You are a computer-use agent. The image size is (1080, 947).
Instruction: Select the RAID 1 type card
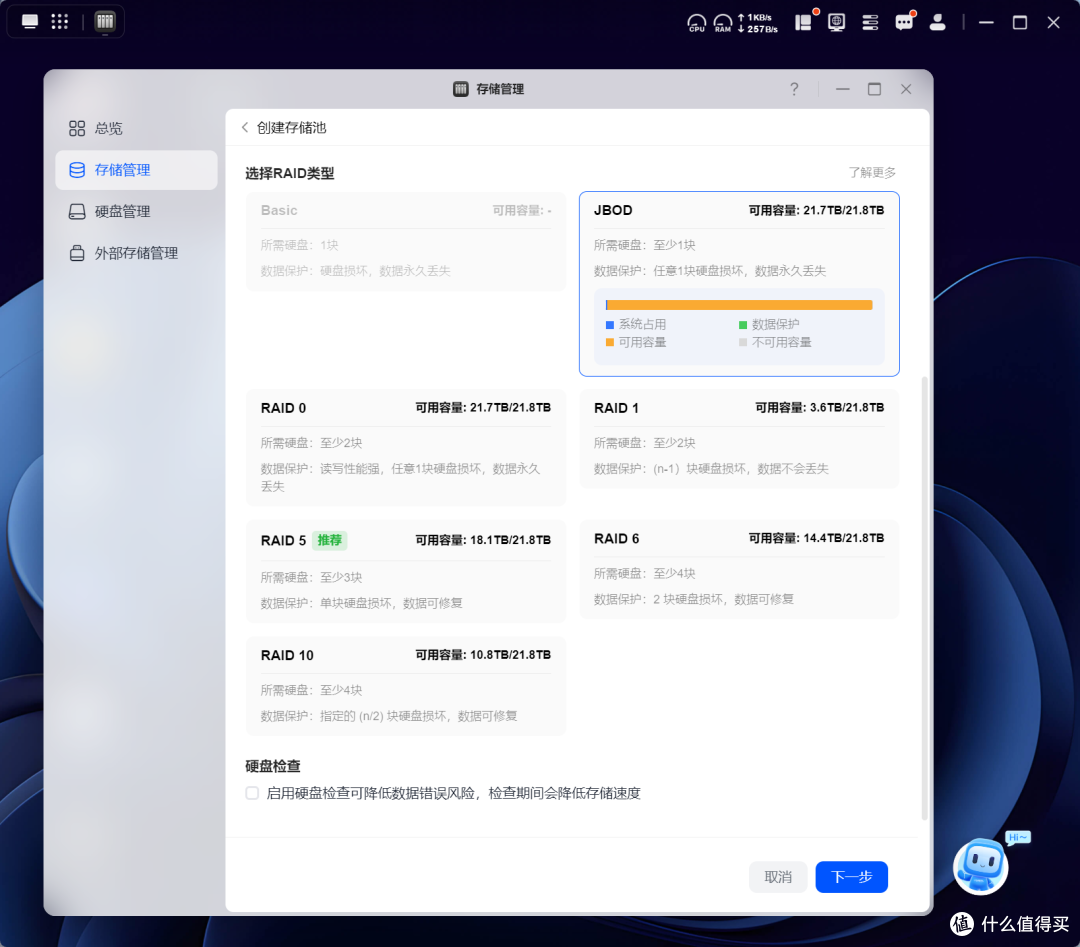coord(739,439)
